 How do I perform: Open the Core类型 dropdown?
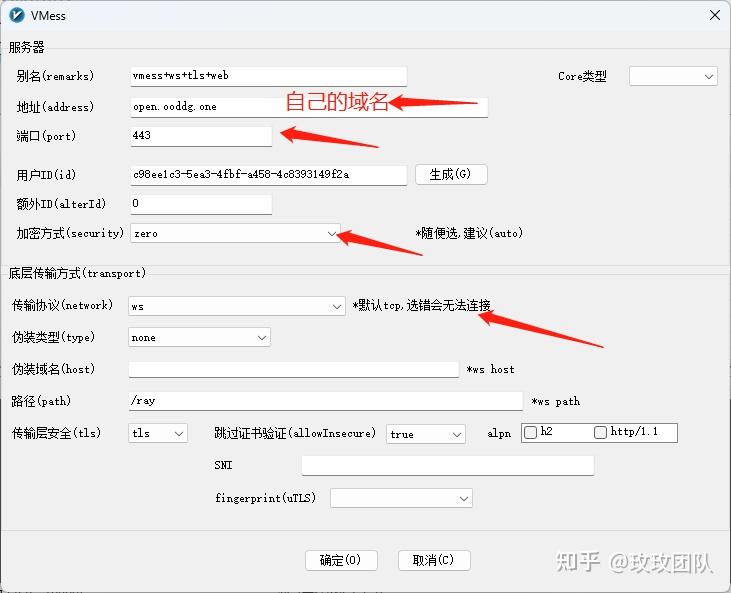coord(673,76)
